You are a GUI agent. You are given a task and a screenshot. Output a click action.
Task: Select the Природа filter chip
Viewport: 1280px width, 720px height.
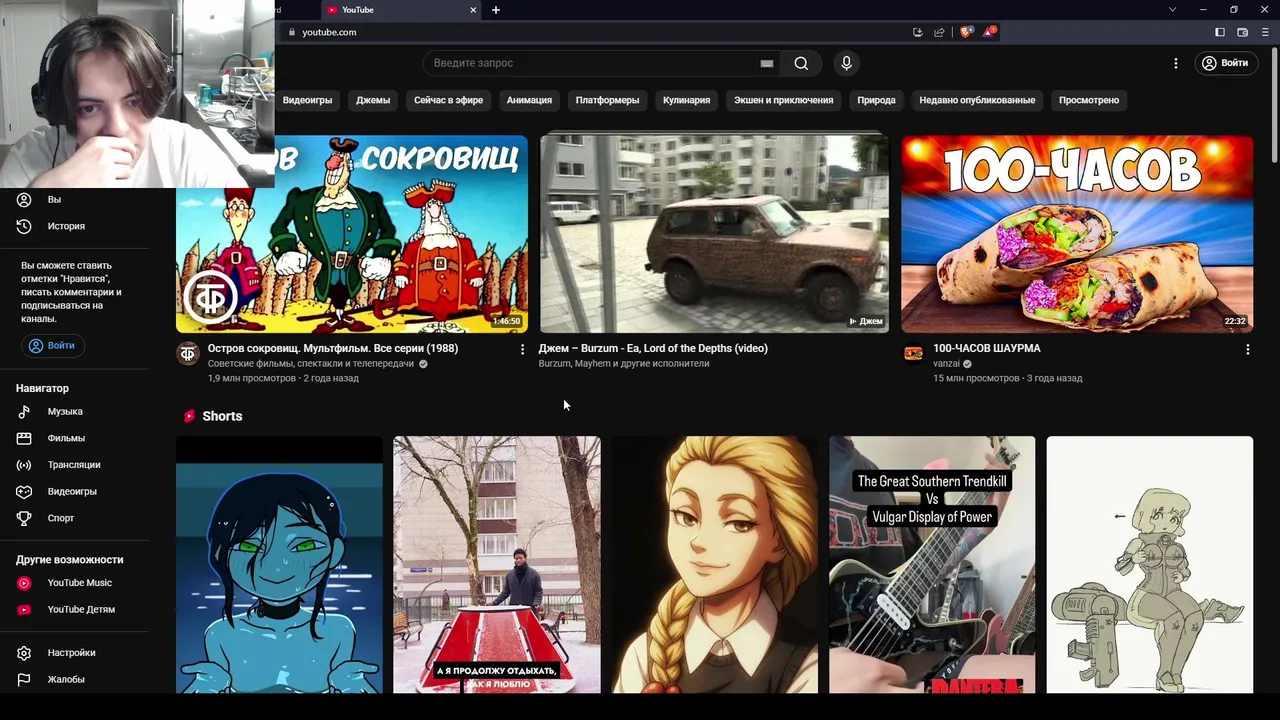click(876, 100)
